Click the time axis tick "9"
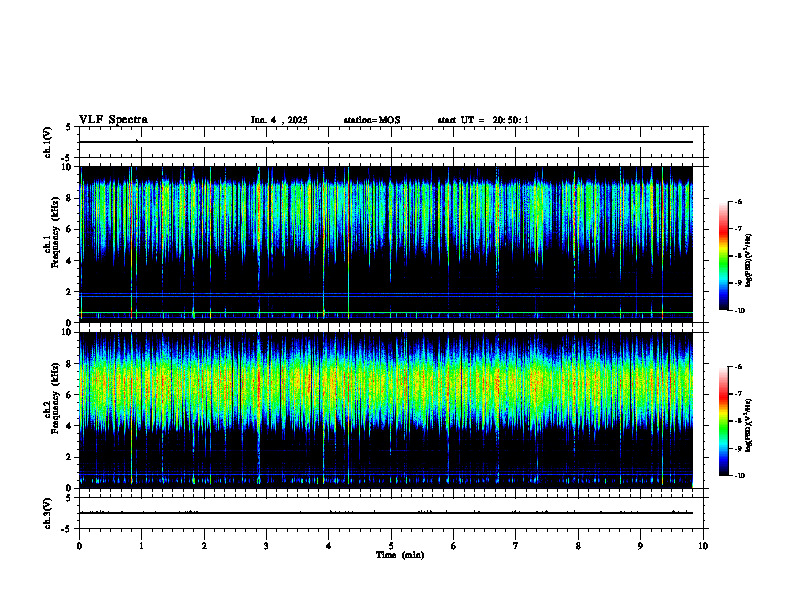Screen dimensions: 792x612 pos(640,546)
